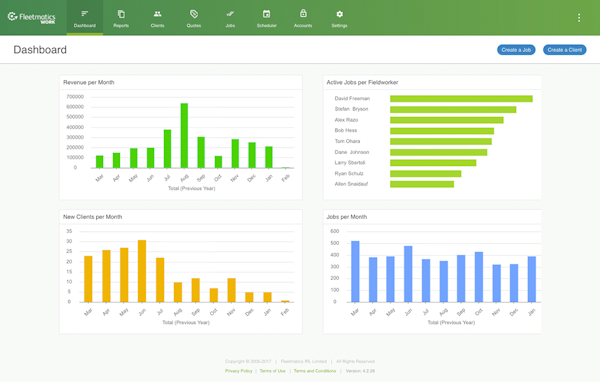Select the Aug bar in Revenue per Month
Screen dimensions: 600x382
(184, 135)
